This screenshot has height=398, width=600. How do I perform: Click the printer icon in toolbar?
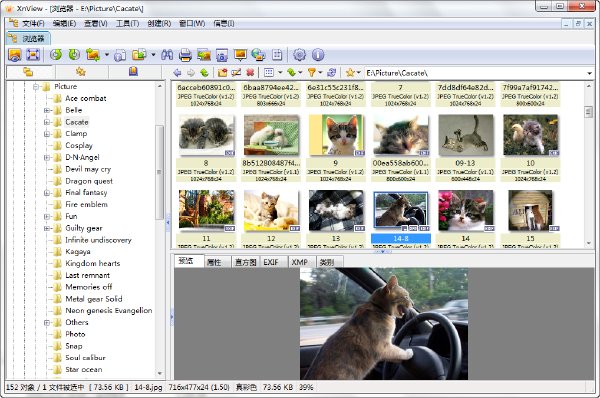(185, 55)
